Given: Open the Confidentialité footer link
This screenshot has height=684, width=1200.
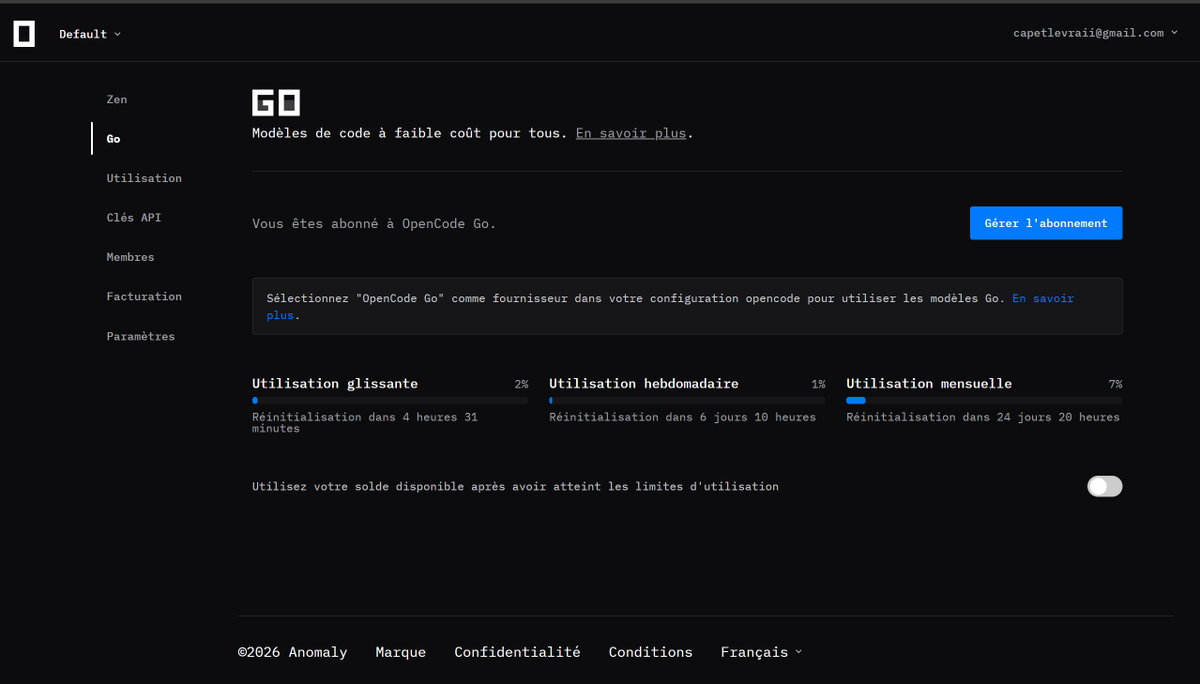Looking at the screenshot, I should click(517, 652).
